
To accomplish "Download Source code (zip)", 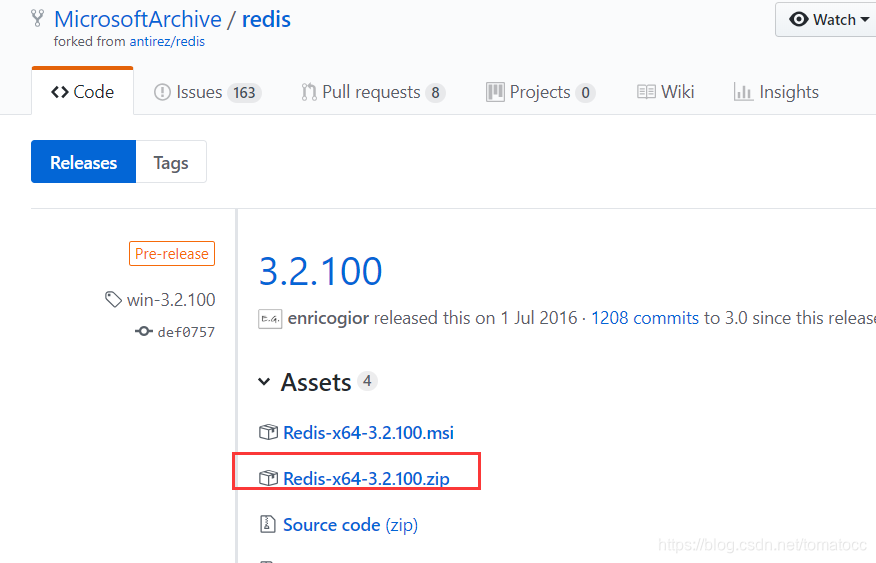I will pos(350,525).
